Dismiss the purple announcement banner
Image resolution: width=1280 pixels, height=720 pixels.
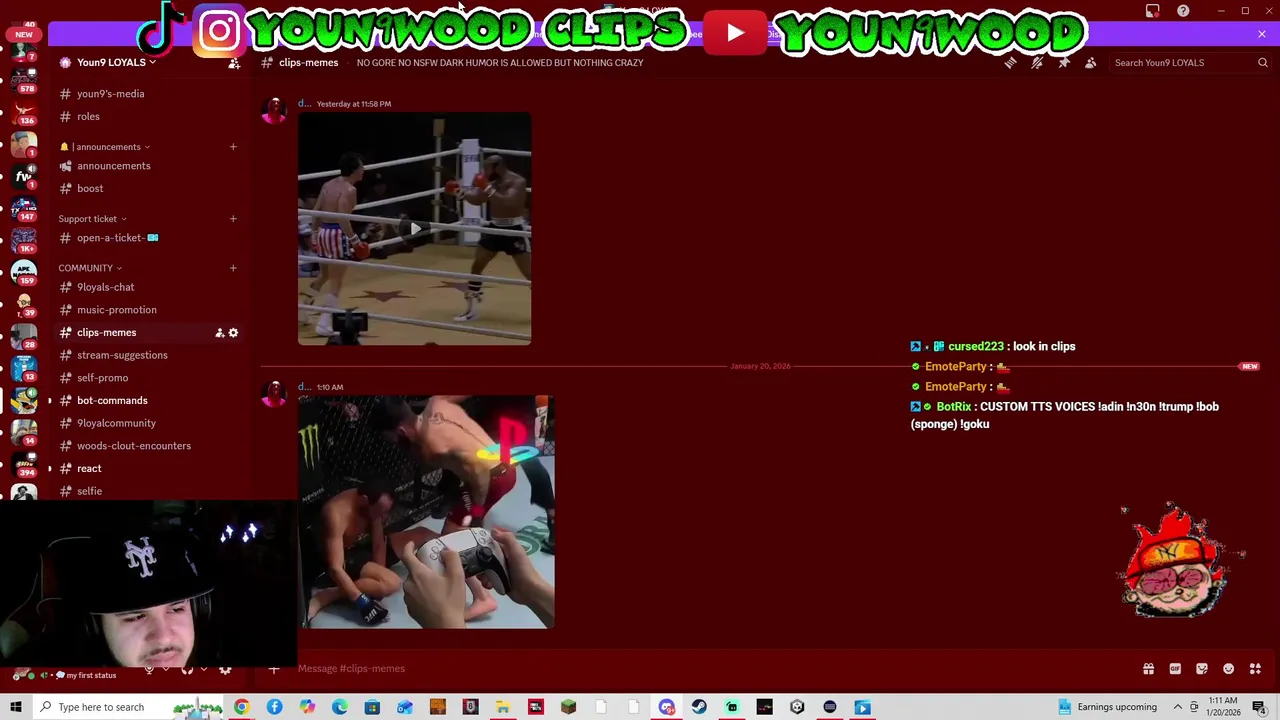coord(1262,34)
